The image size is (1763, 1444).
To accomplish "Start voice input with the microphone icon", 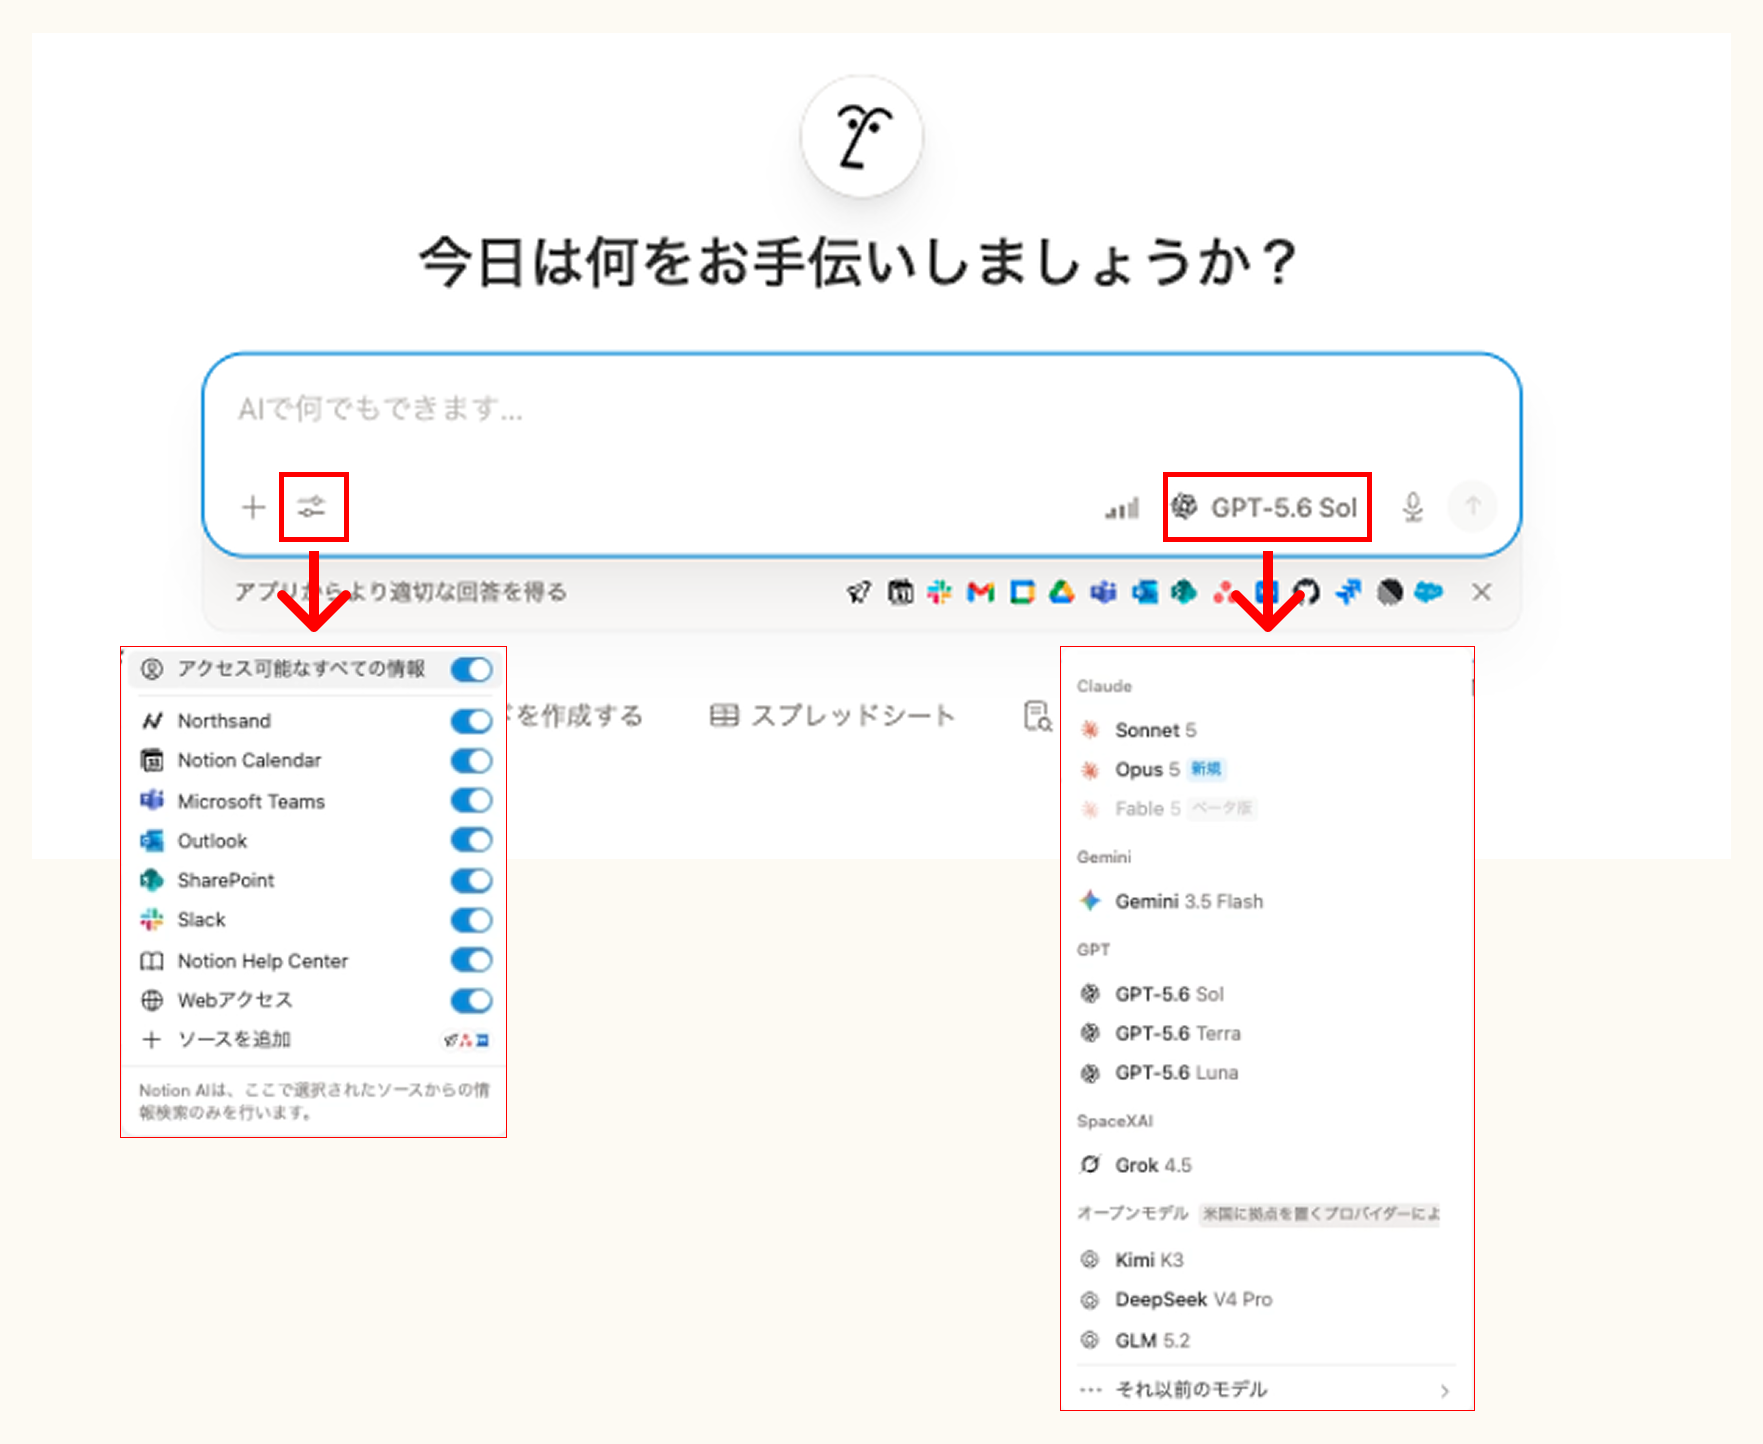I will pyautogui.click(x=1412, y=507).
